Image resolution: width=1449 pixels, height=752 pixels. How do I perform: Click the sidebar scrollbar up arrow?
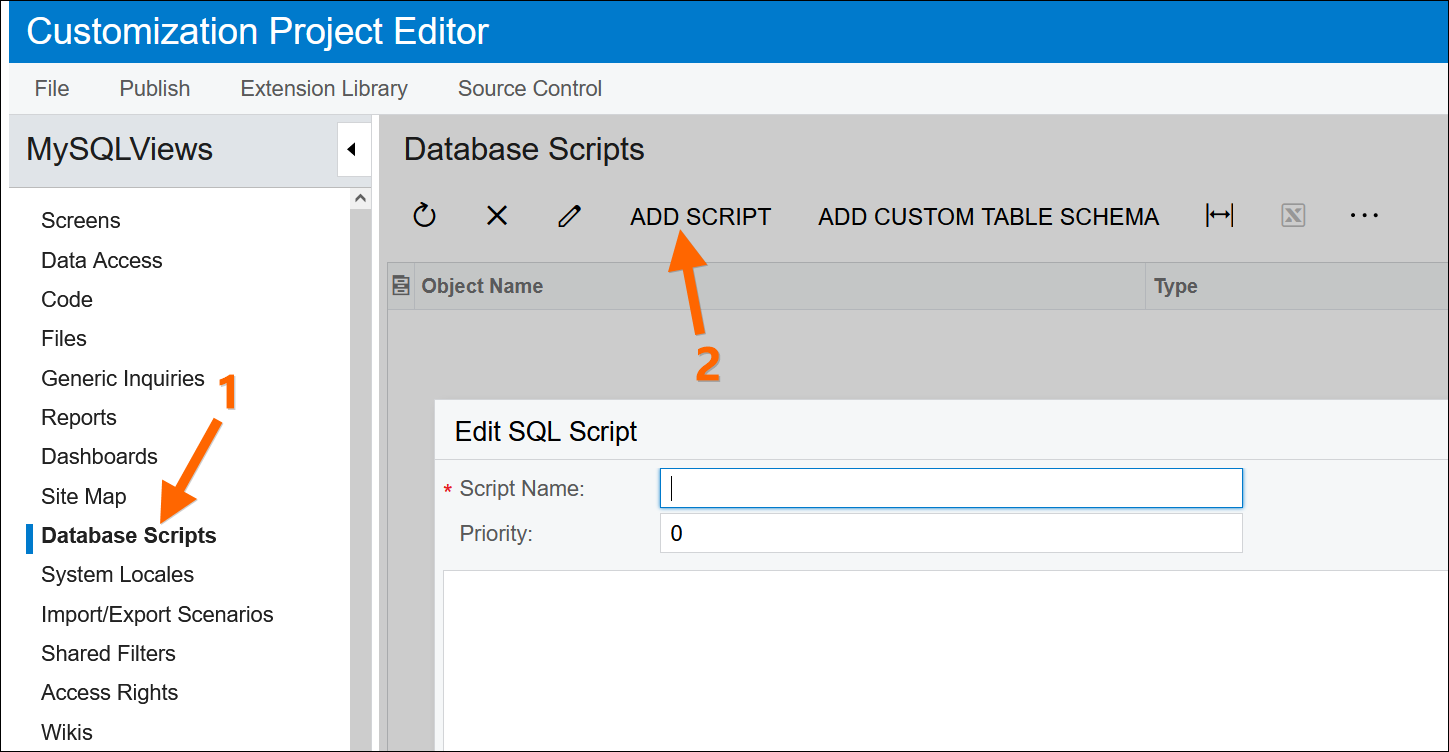tap(361, 196)
